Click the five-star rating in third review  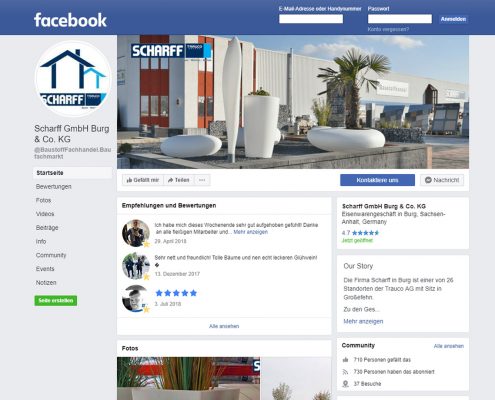pyautogui.click(x=176, y=293)
